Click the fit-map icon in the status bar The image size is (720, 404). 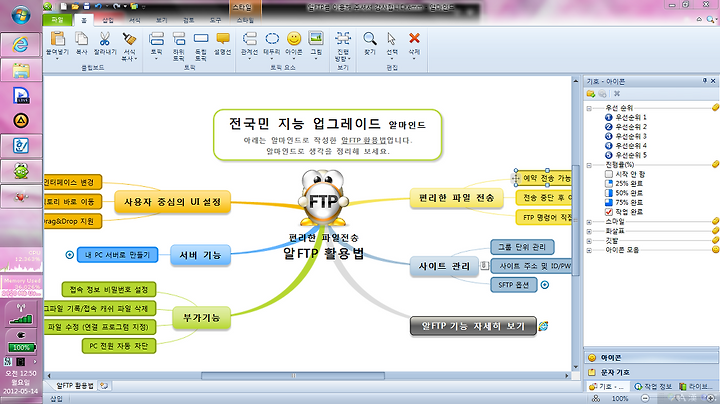click(x=596, y=398)
